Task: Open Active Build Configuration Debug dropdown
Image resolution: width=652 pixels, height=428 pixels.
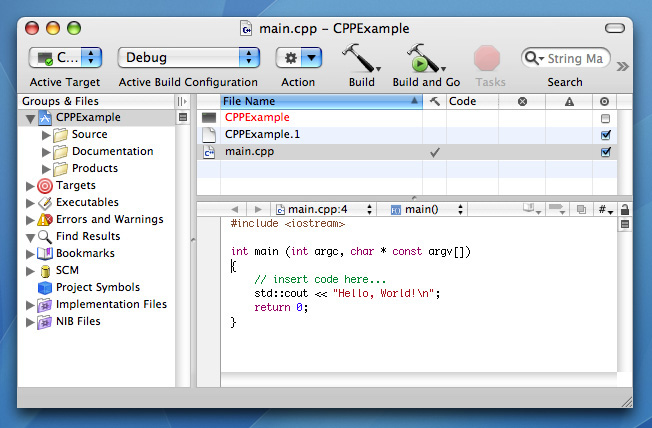Action: [189, 58]
